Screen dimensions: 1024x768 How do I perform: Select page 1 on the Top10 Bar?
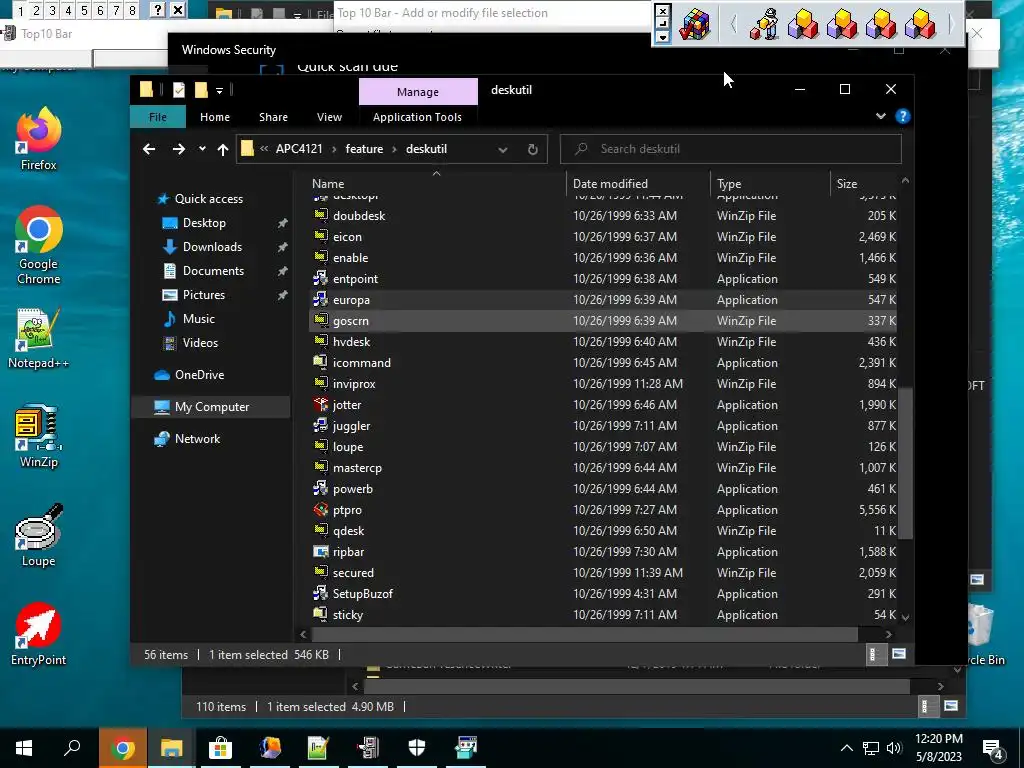21,10
